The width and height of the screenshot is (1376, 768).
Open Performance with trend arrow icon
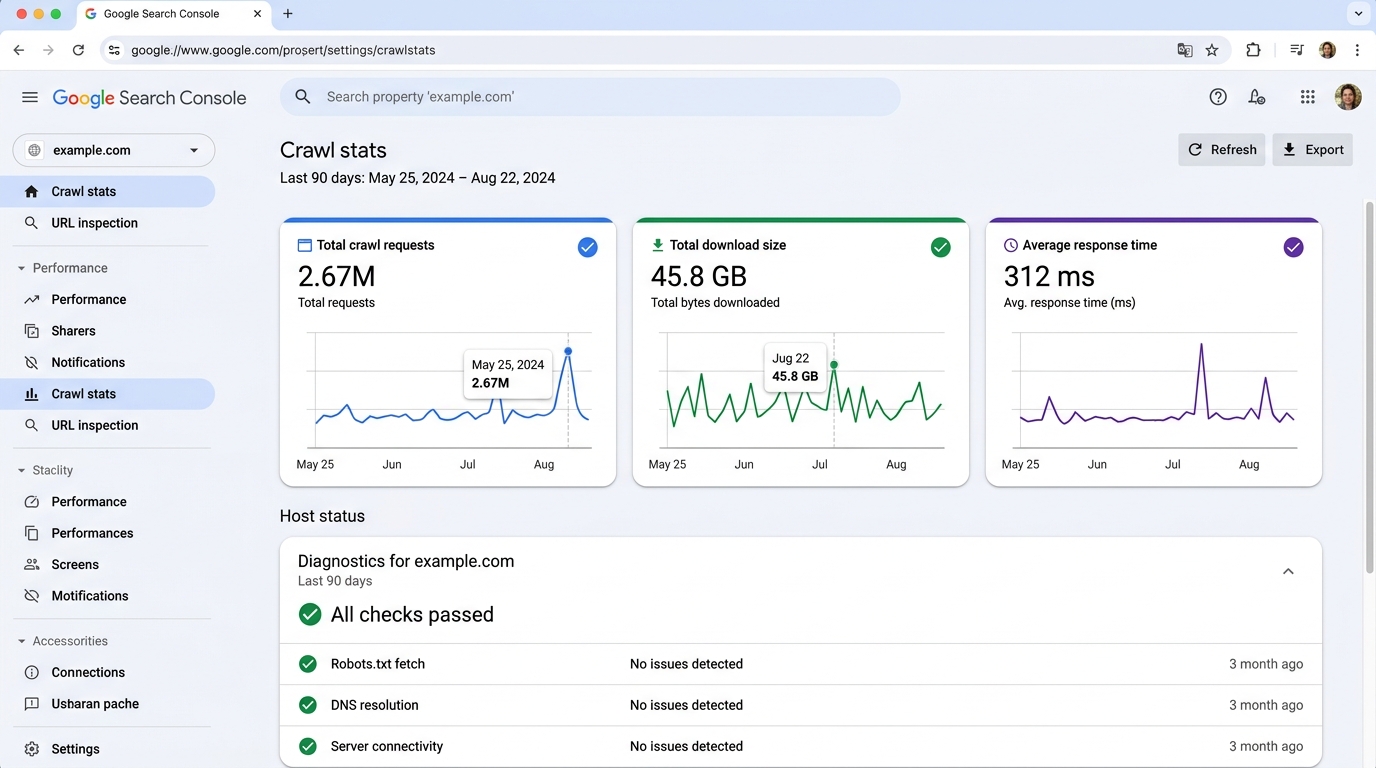[107, 299]
